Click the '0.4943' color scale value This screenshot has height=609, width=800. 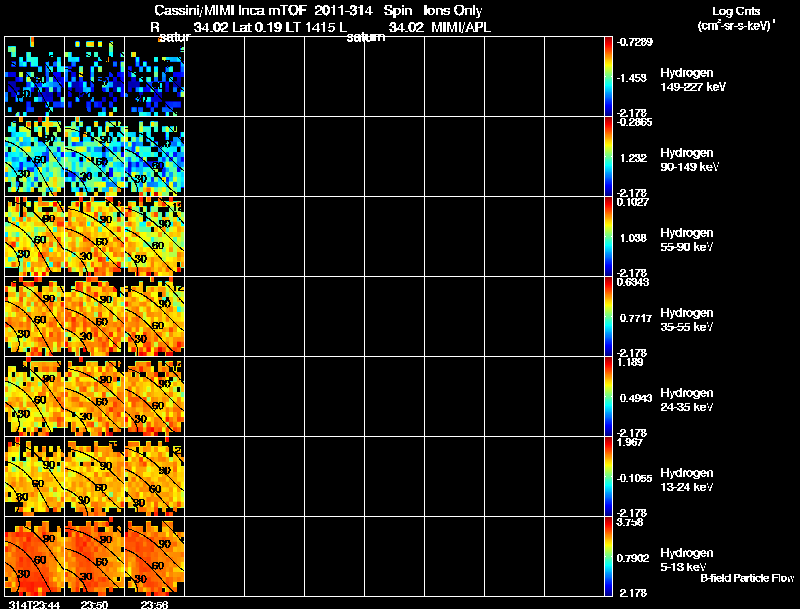[636, 398]
